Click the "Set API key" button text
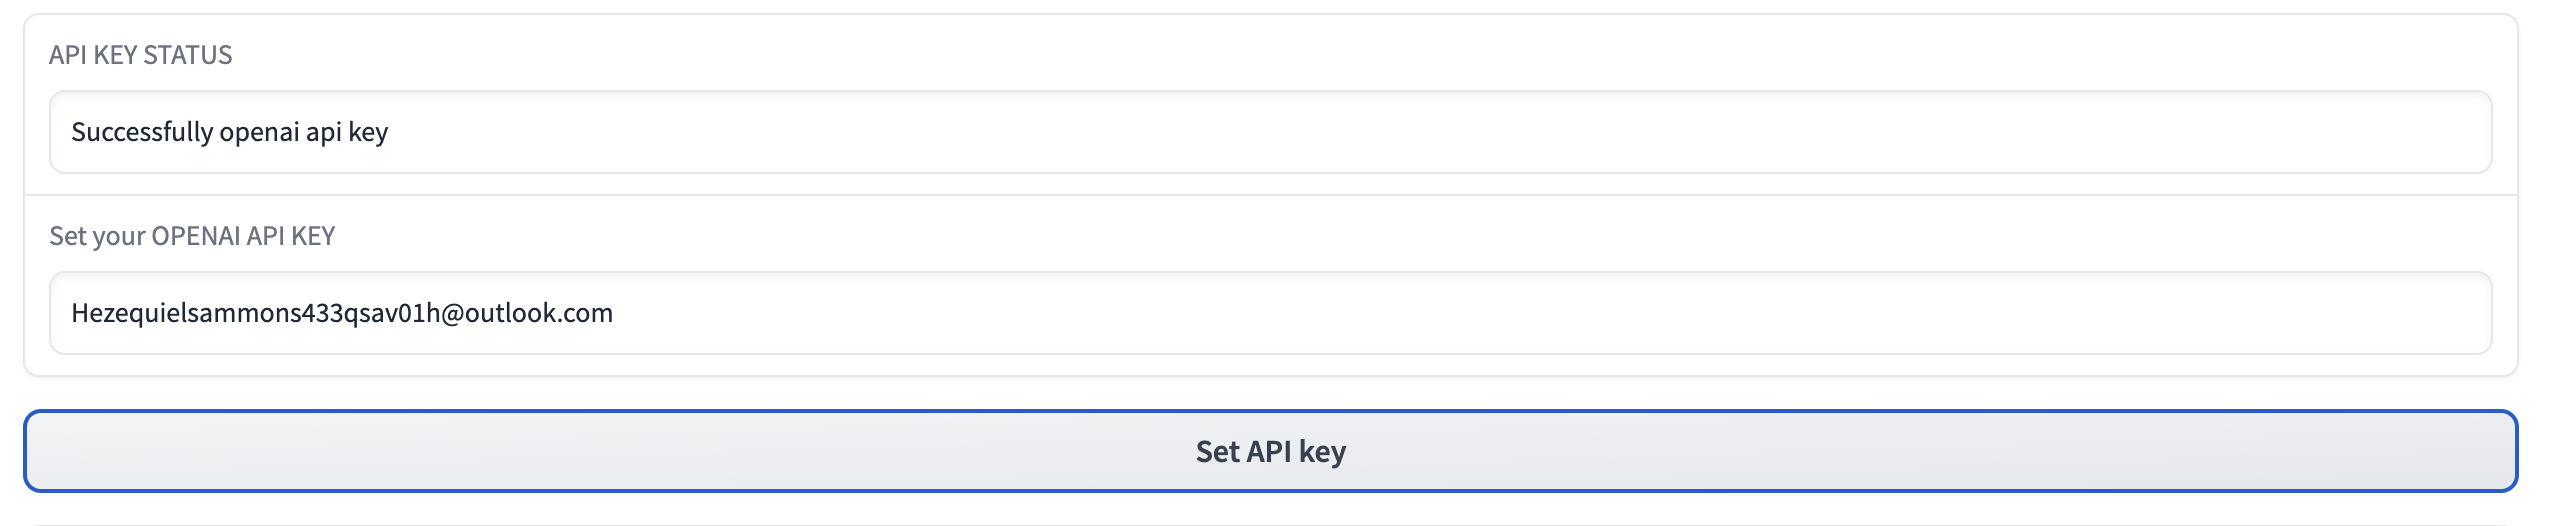The width and height of the screenshot is (2556, 526). [1270, 451]
